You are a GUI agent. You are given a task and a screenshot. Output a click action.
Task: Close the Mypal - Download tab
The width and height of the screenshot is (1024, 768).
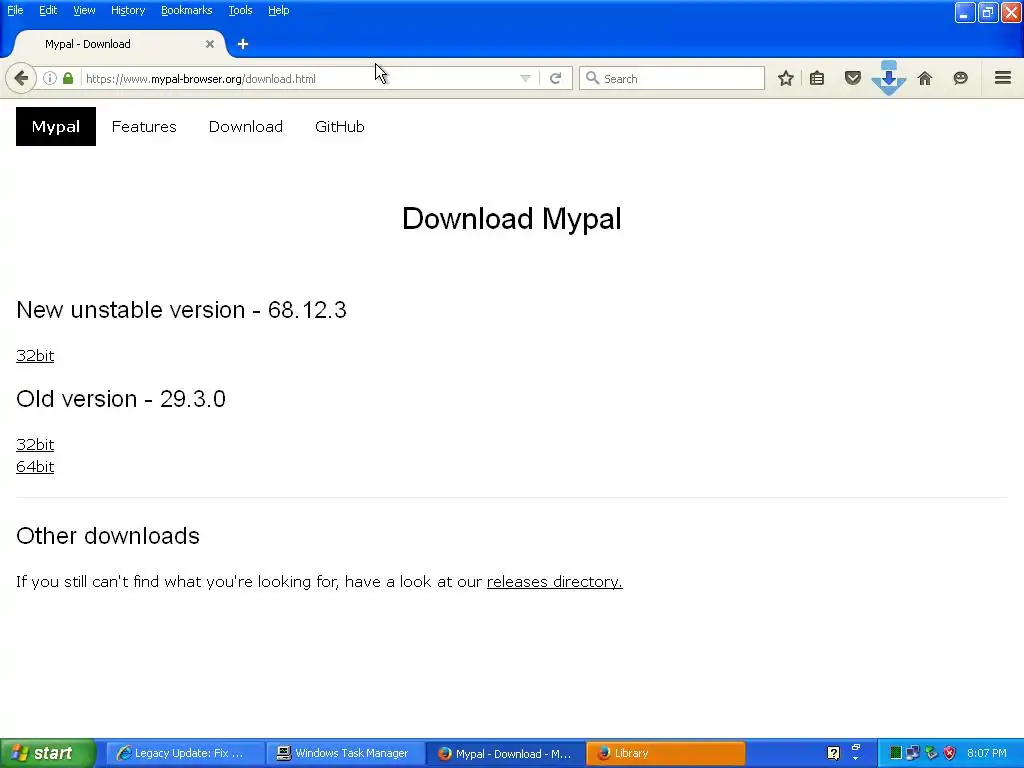click(x=210, y=44)
